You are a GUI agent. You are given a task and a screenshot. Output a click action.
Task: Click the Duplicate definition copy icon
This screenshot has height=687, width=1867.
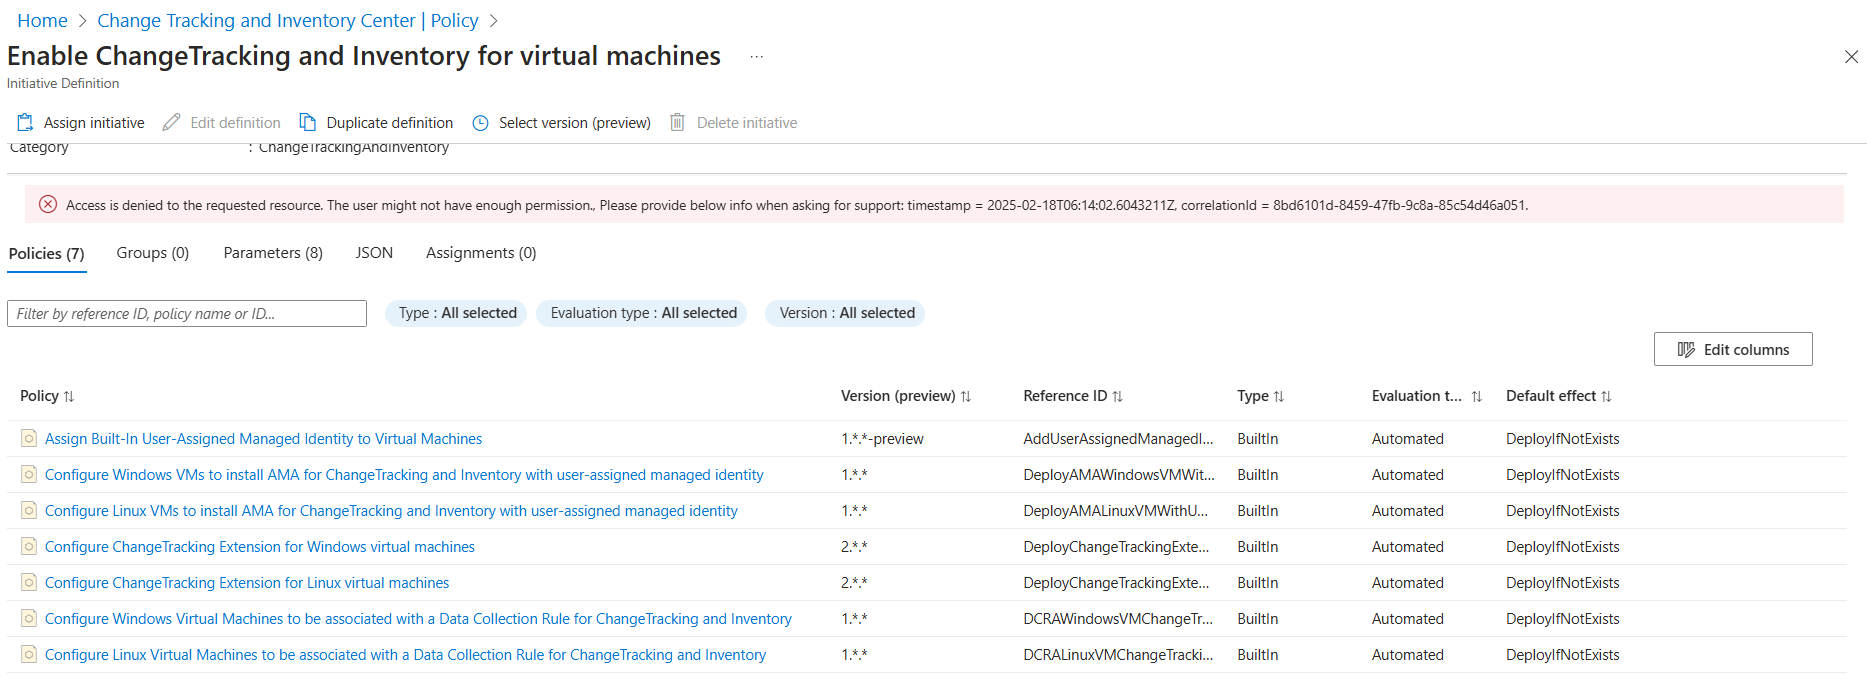(x=308, y=122)
